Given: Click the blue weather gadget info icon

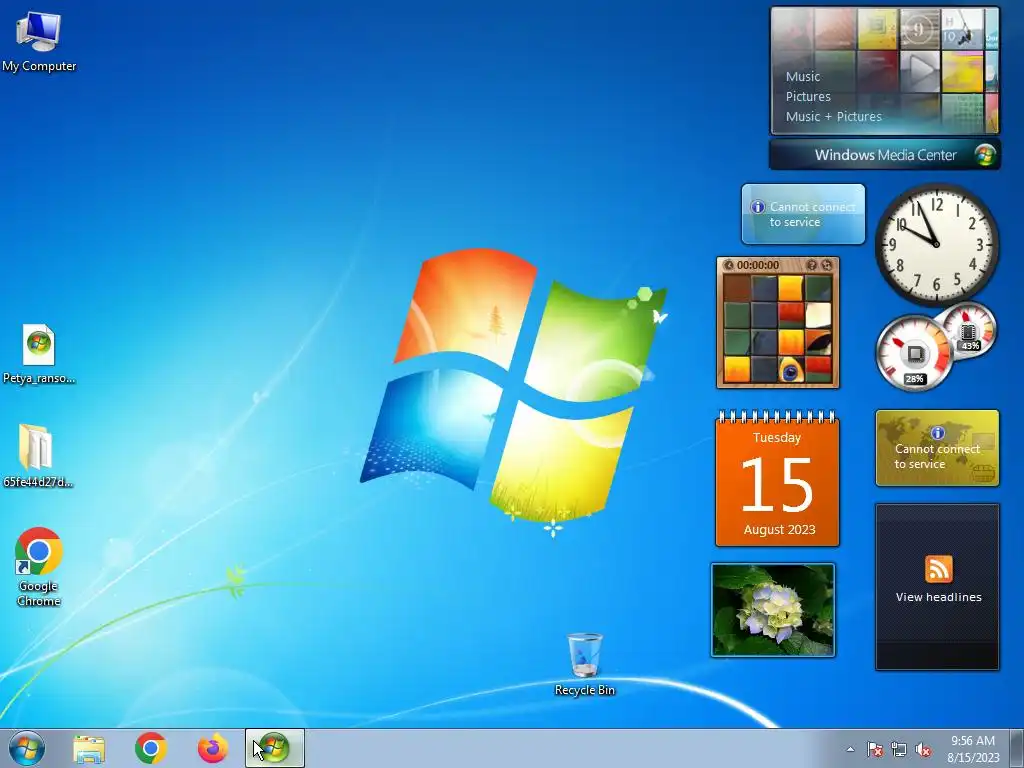Looking at the screenshot, I should pyautogui.click(x=758, y=207).
